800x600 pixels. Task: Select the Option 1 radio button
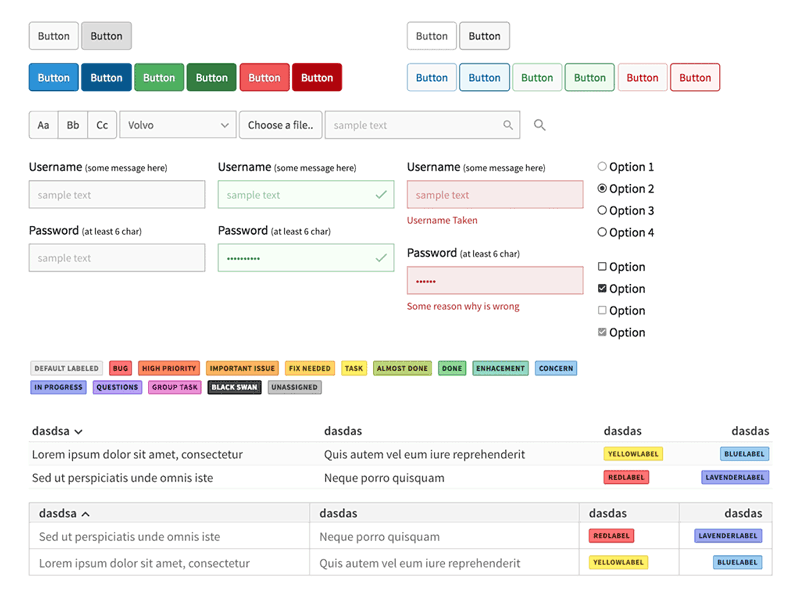602,167
